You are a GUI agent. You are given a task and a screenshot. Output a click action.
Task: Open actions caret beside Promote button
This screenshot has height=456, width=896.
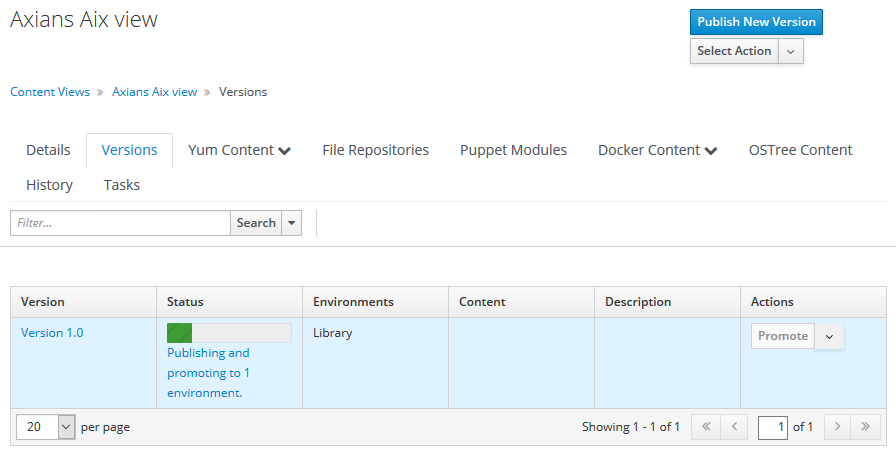coord(829,337)
